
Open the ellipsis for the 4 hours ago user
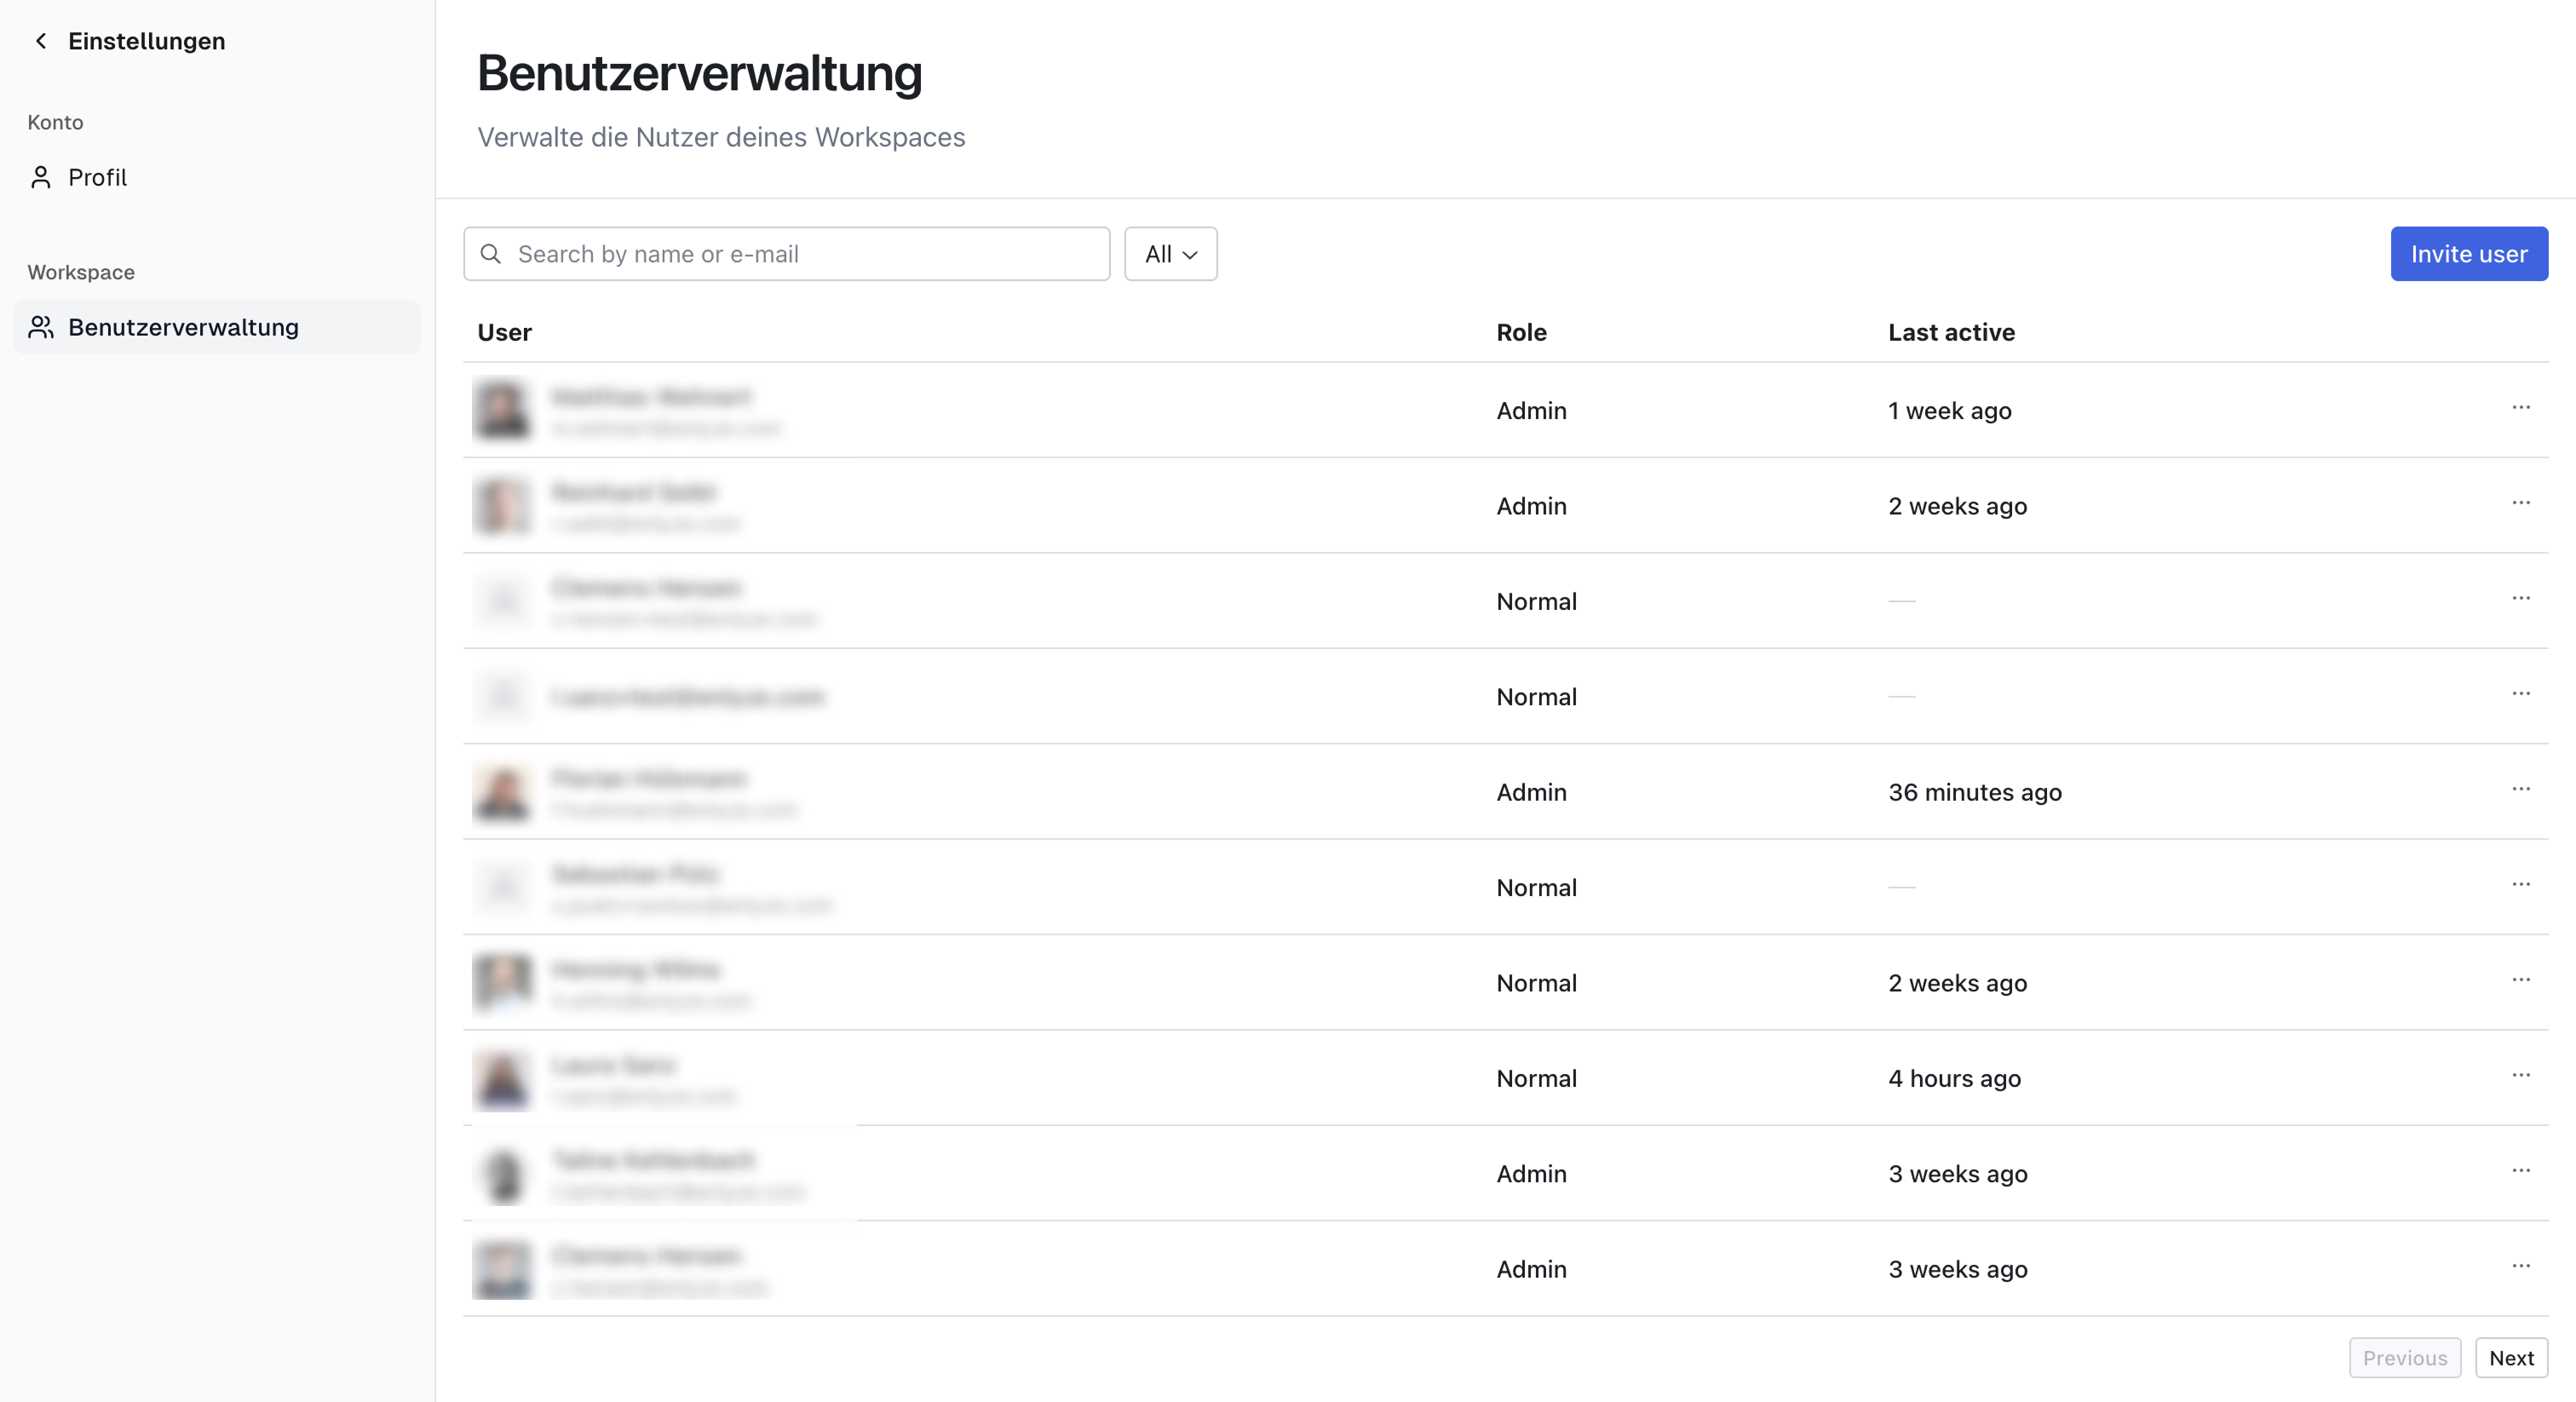point(2521,1075)
